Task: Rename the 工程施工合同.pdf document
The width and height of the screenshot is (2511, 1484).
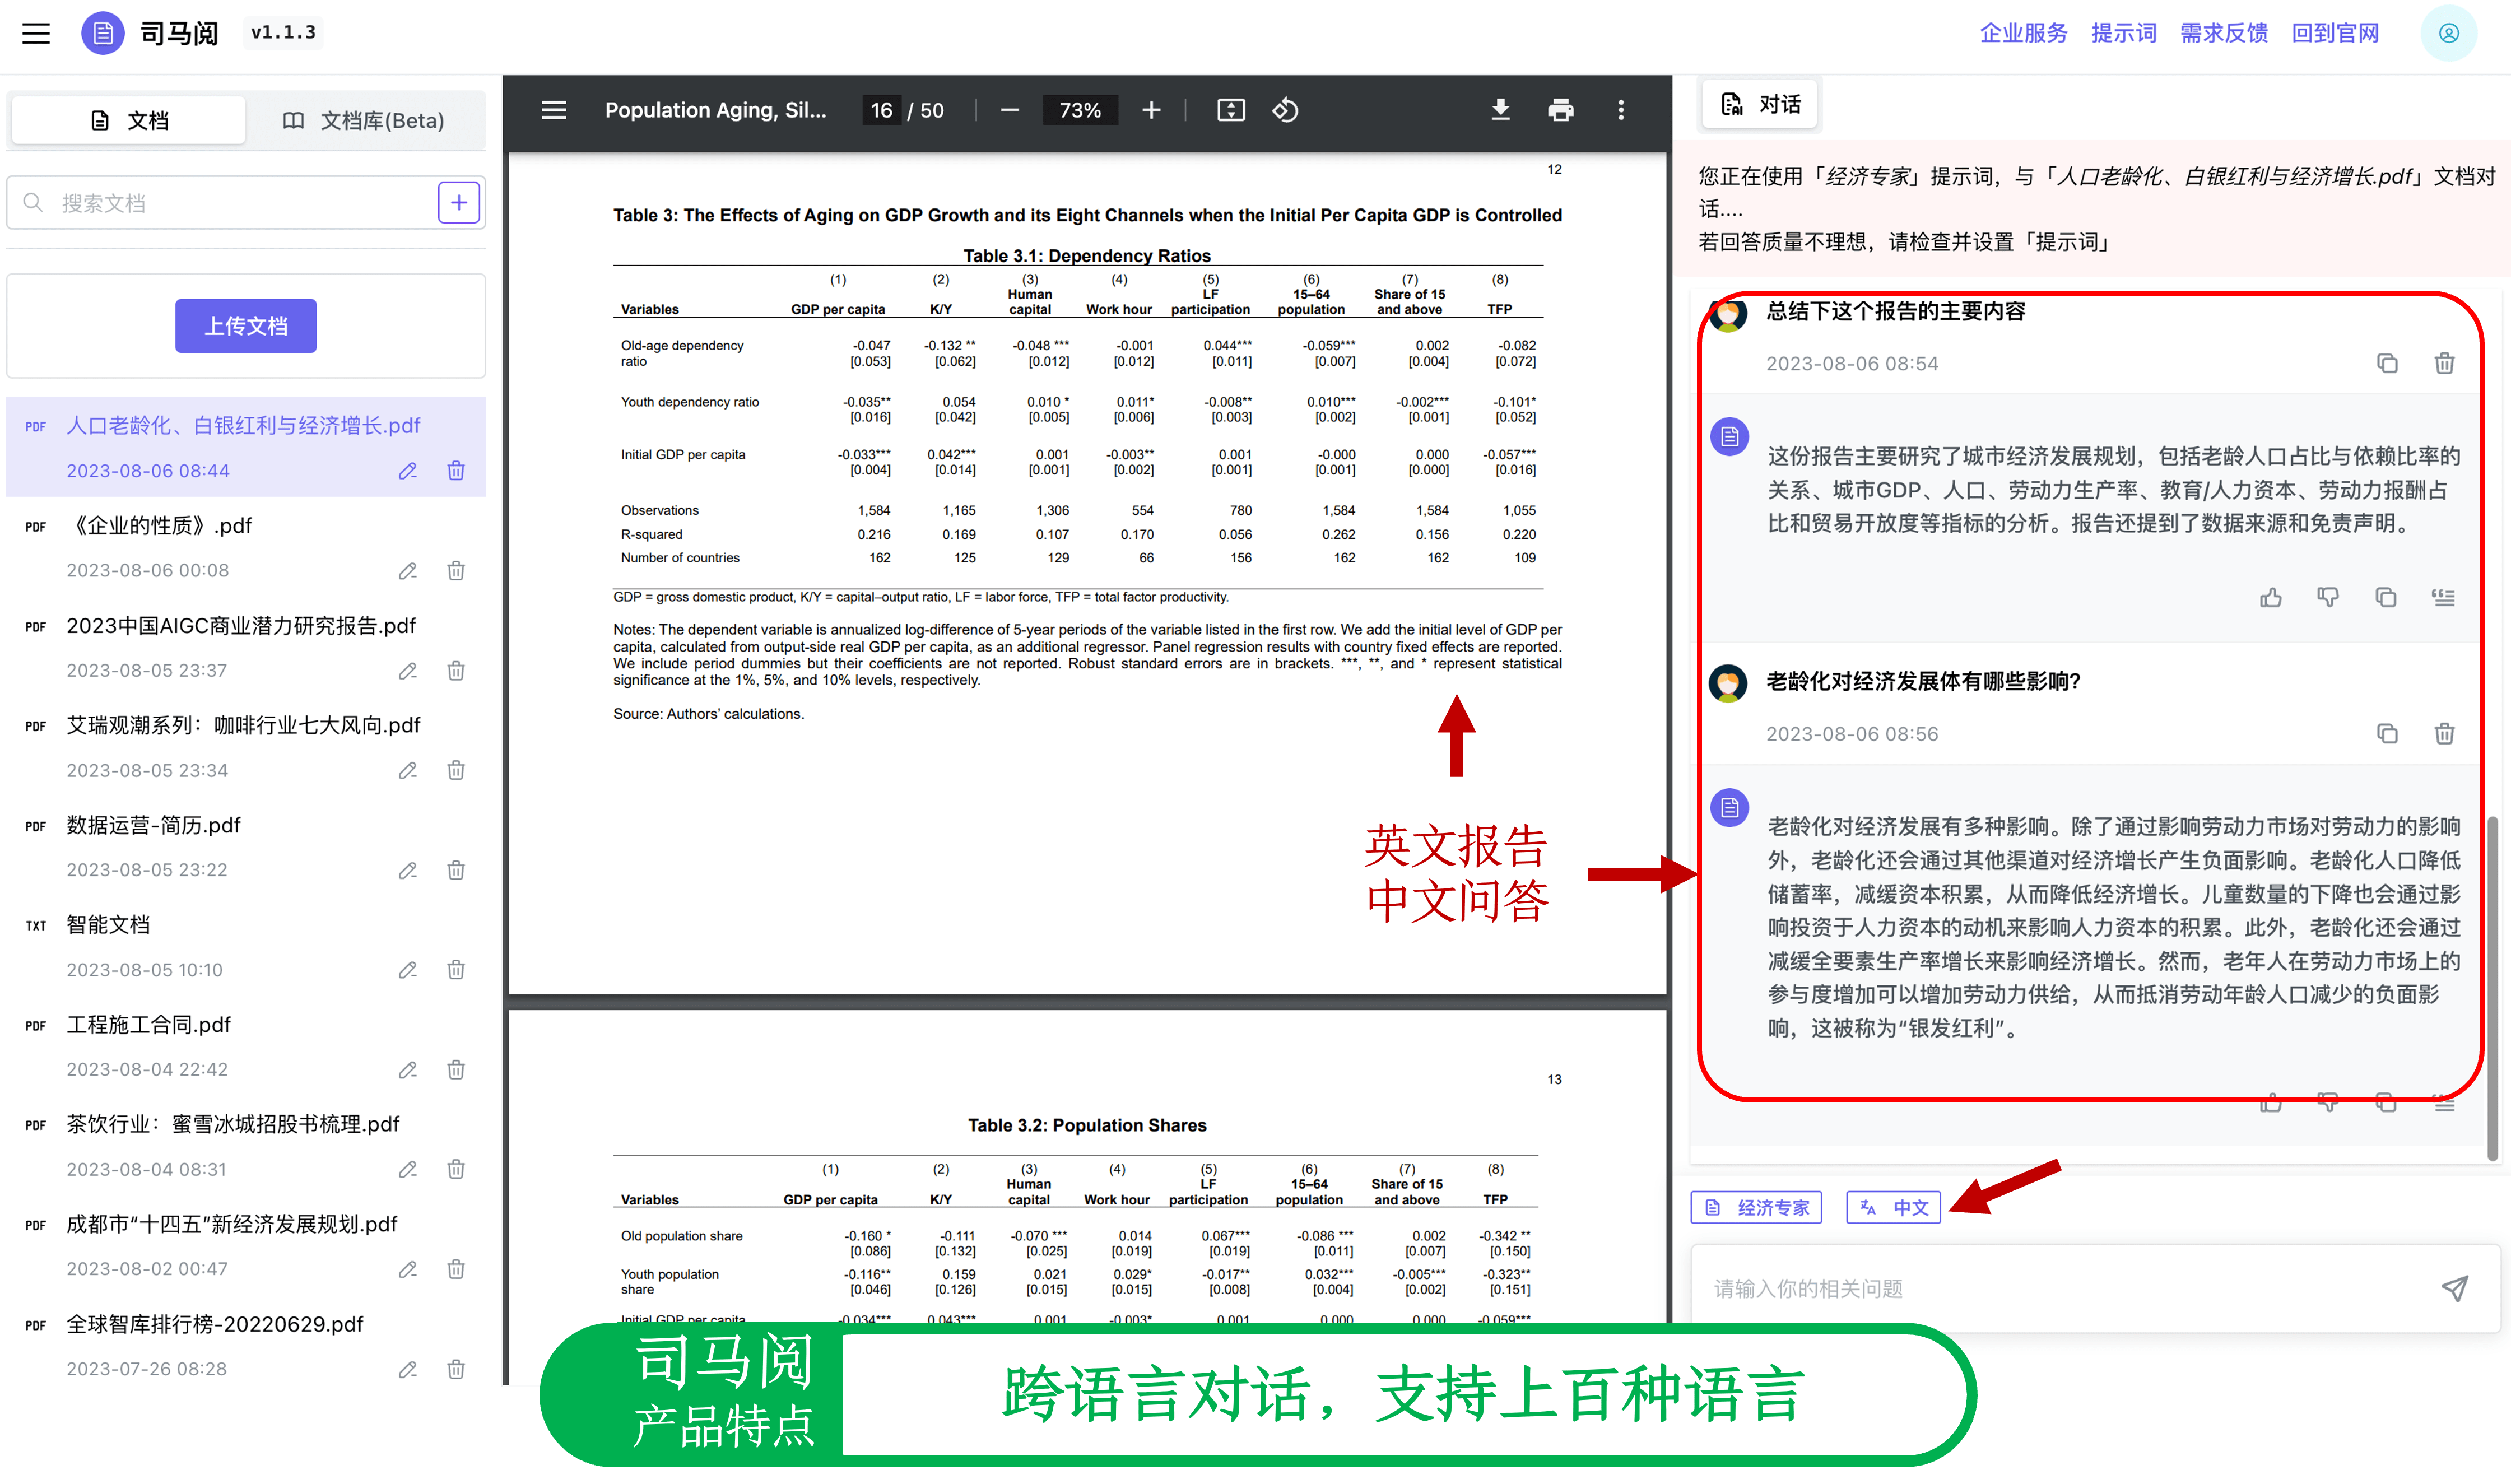Action: [x=407, y=1070]
